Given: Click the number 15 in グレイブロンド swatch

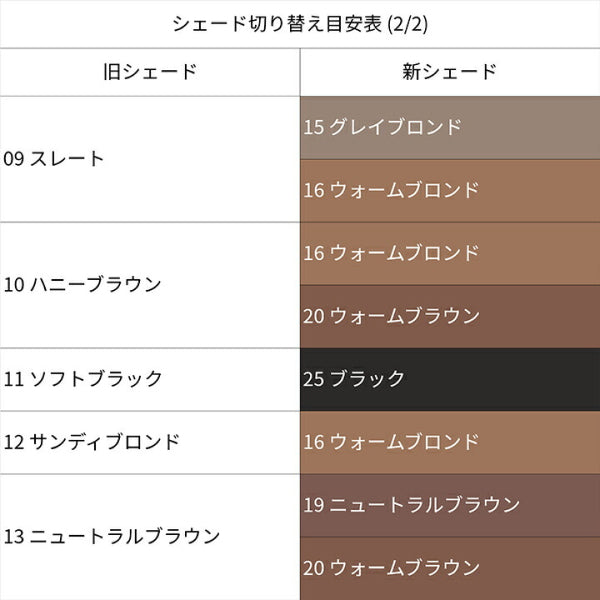Looking at the screenshot, I should (x=313, y=128).
